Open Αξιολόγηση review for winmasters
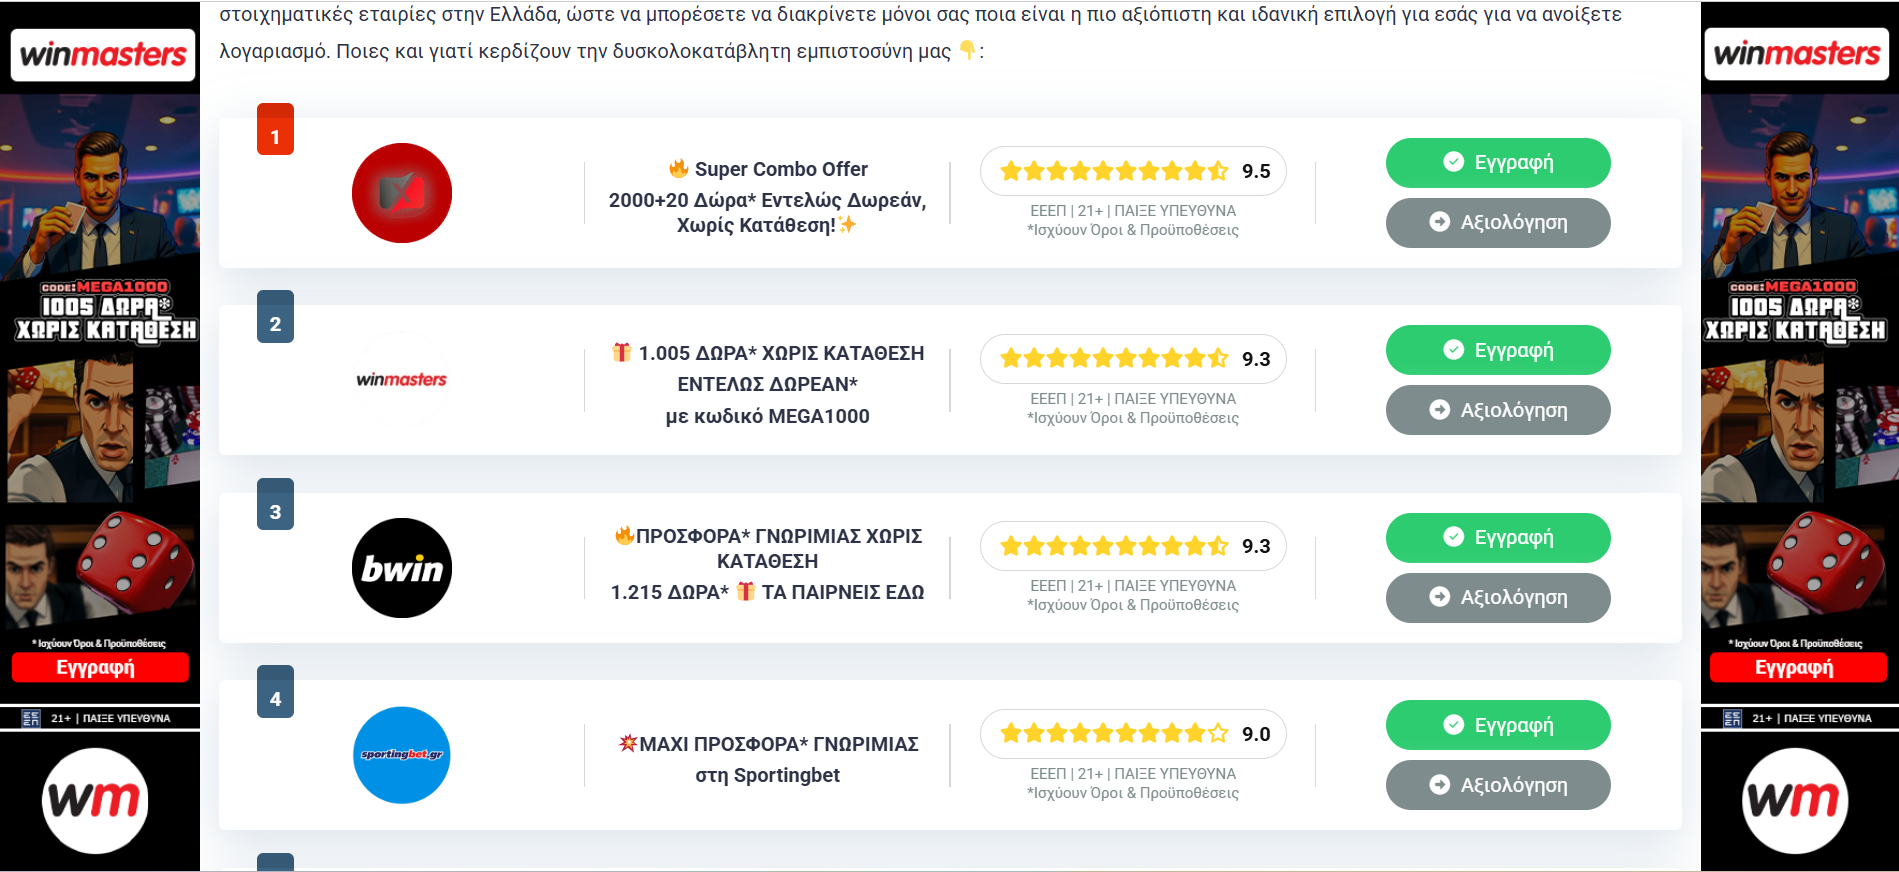 click(1497, 410)
